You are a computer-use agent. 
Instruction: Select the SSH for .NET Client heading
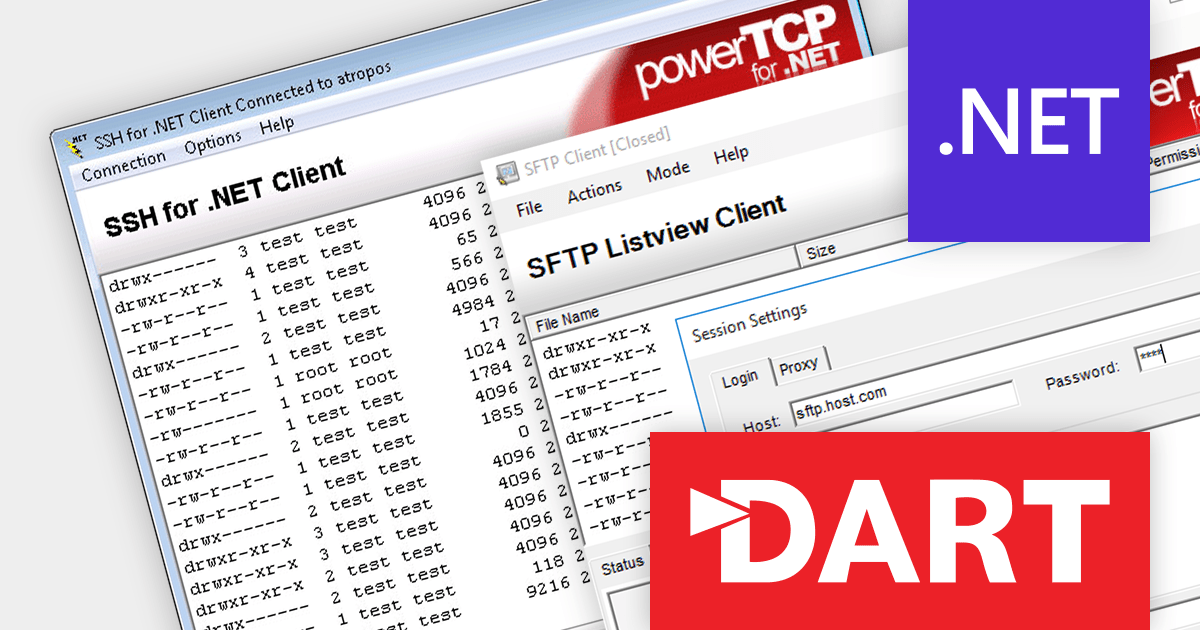coord(225,197)
